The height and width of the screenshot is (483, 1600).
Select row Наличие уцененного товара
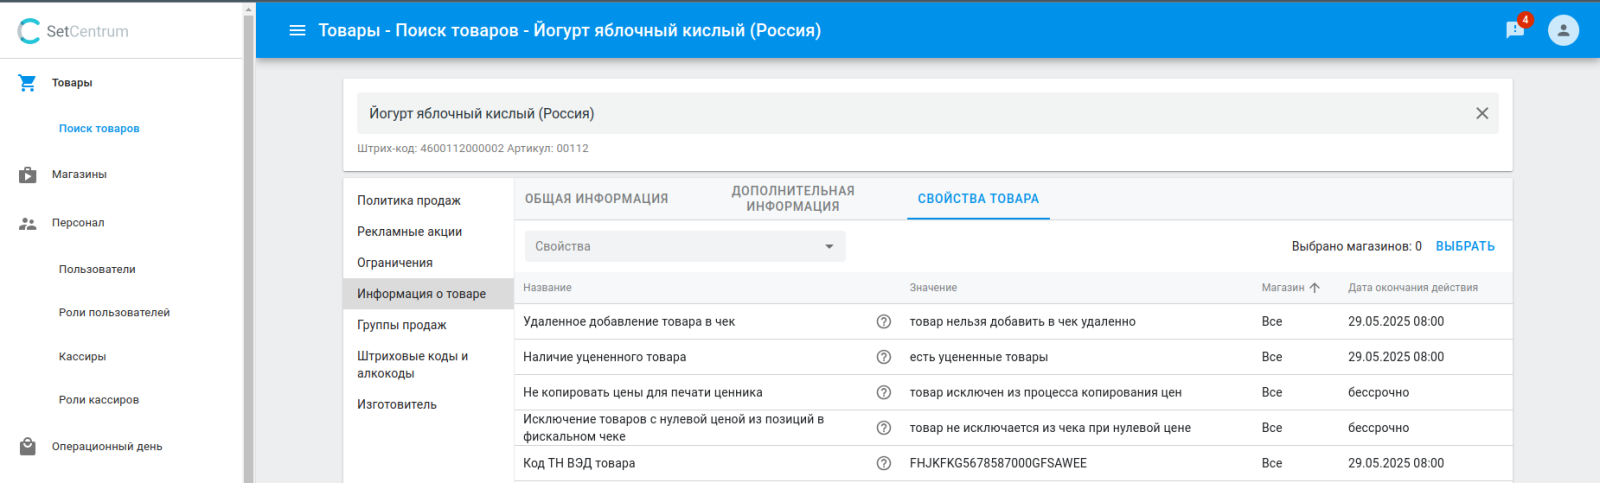(1013, 357)
